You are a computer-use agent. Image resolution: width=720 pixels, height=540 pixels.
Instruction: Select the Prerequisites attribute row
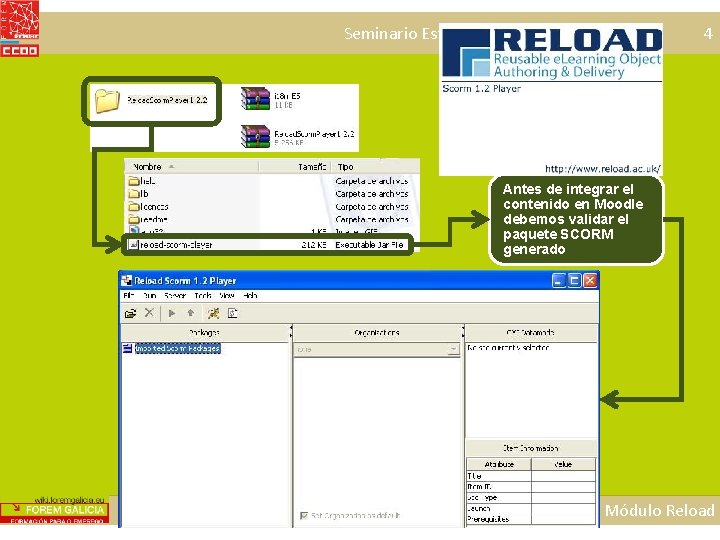pos(531,519)
